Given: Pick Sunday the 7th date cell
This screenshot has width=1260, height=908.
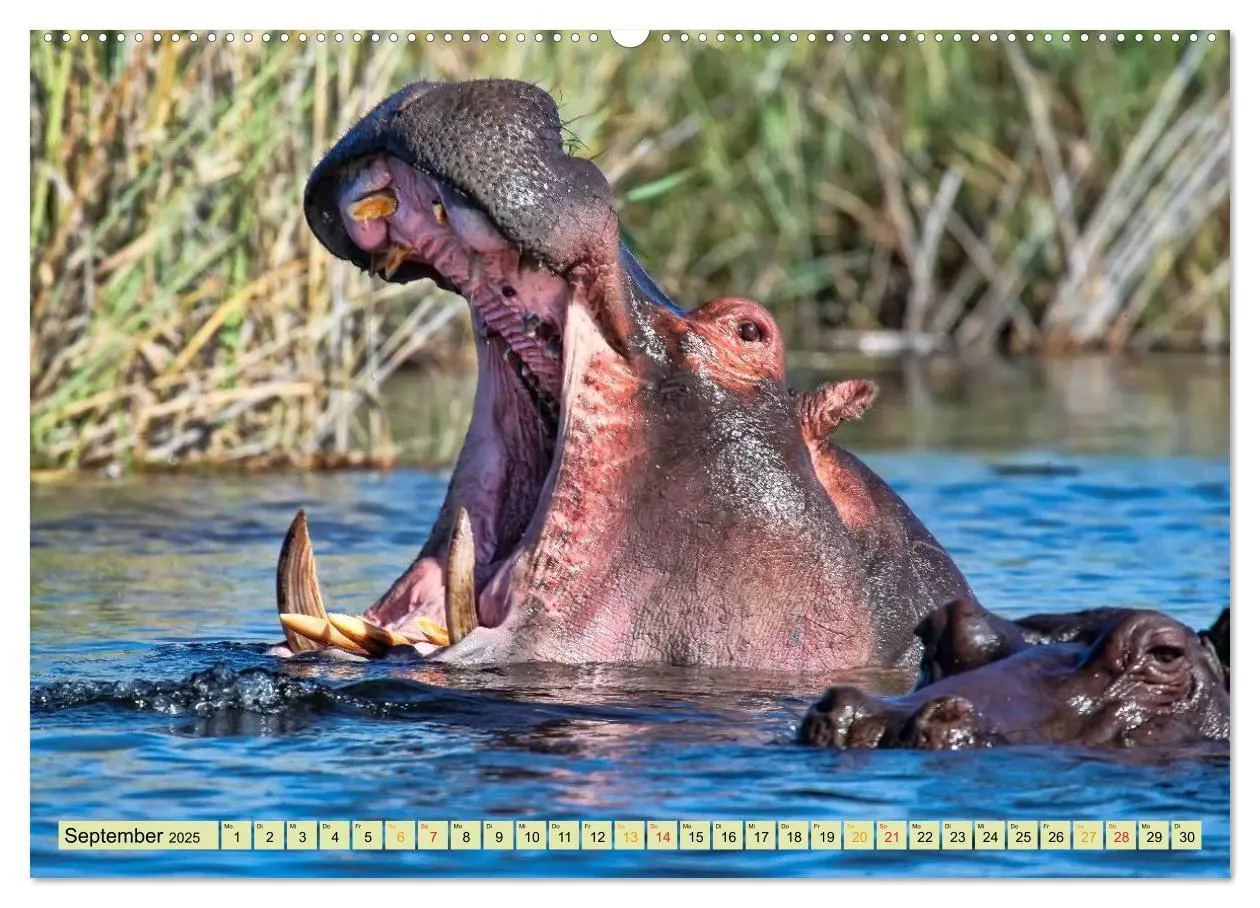Looking at the screenshot, I should (x=432, y=836).
